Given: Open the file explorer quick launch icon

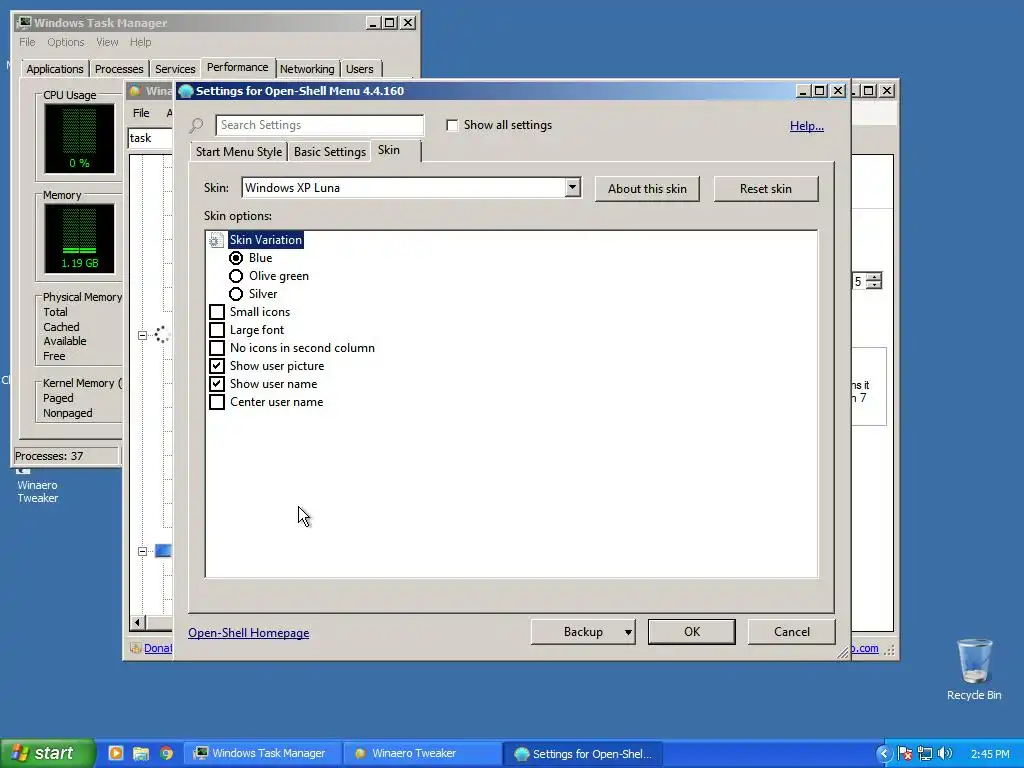Looking at the screenshot, I should (141, 753).
